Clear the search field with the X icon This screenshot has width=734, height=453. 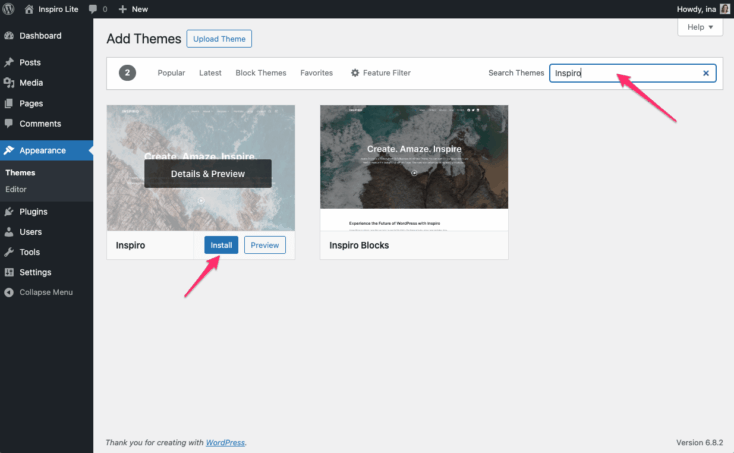click(706, 73)
